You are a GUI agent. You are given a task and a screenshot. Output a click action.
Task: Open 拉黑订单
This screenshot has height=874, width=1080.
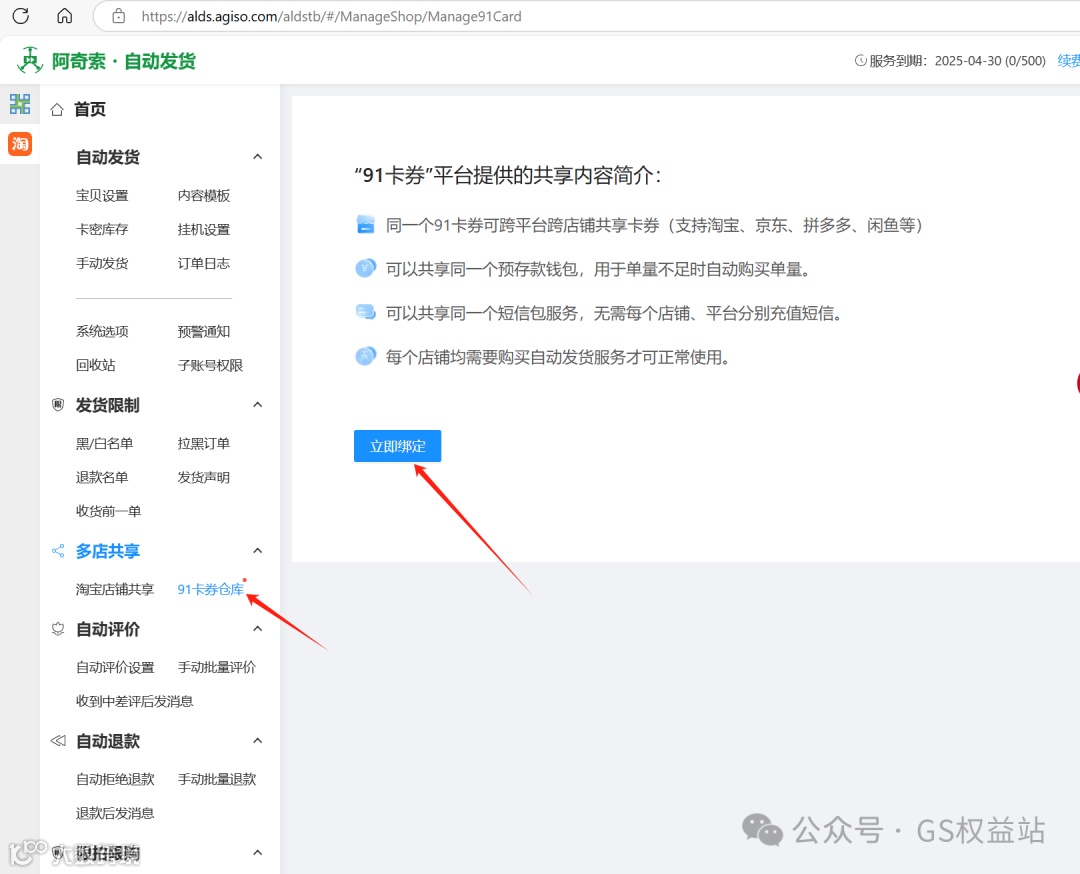click(204, 444)
